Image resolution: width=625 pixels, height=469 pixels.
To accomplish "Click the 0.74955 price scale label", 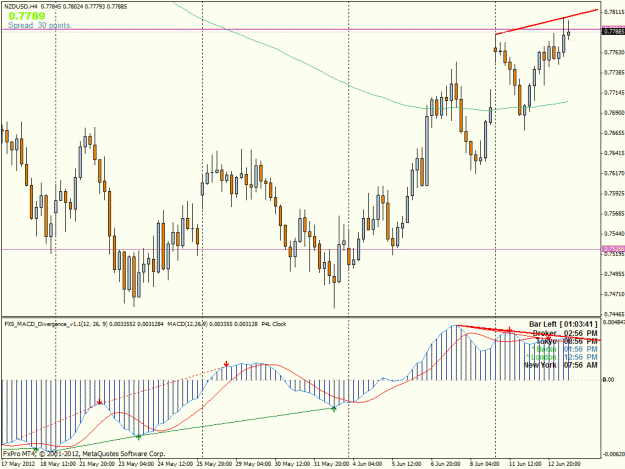I will click(x=614, y=274).
